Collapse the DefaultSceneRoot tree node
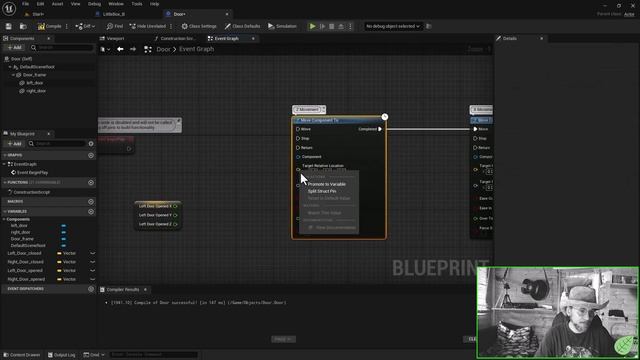Image resolution: width=640 pixels, height=360 pixels. coord(10,67)
